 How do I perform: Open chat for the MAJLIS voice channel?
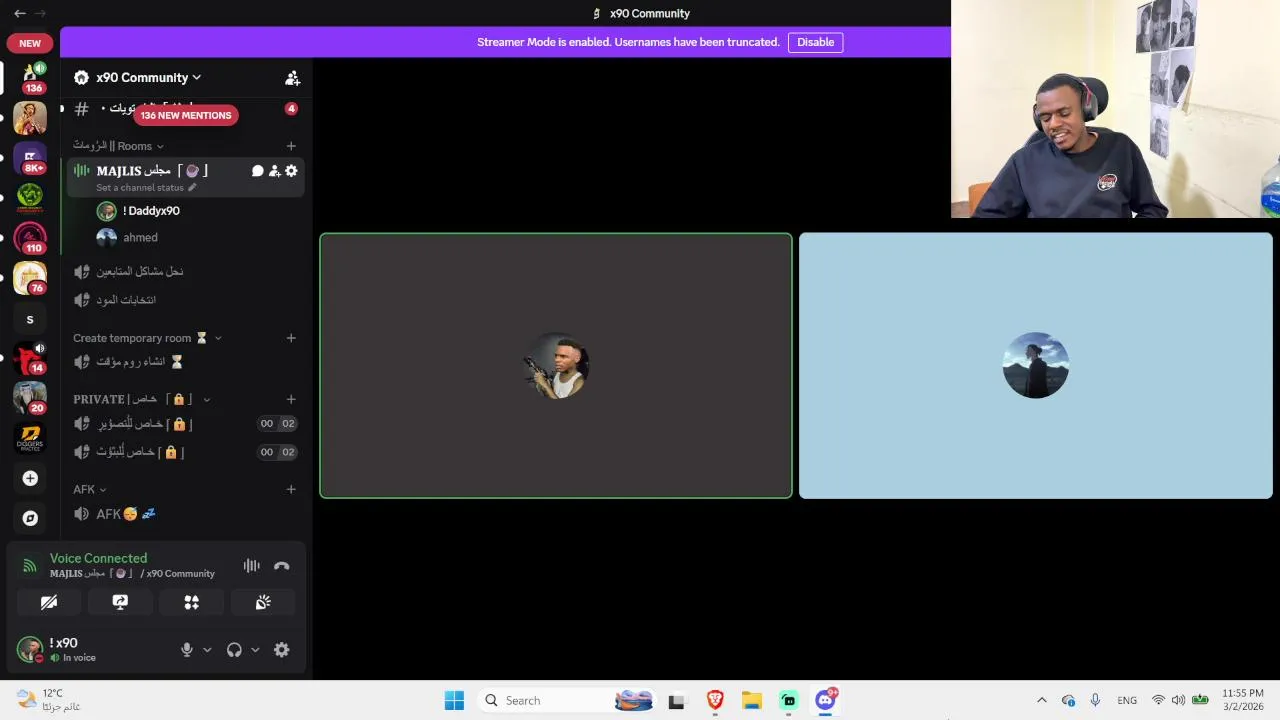coord(257,171)
